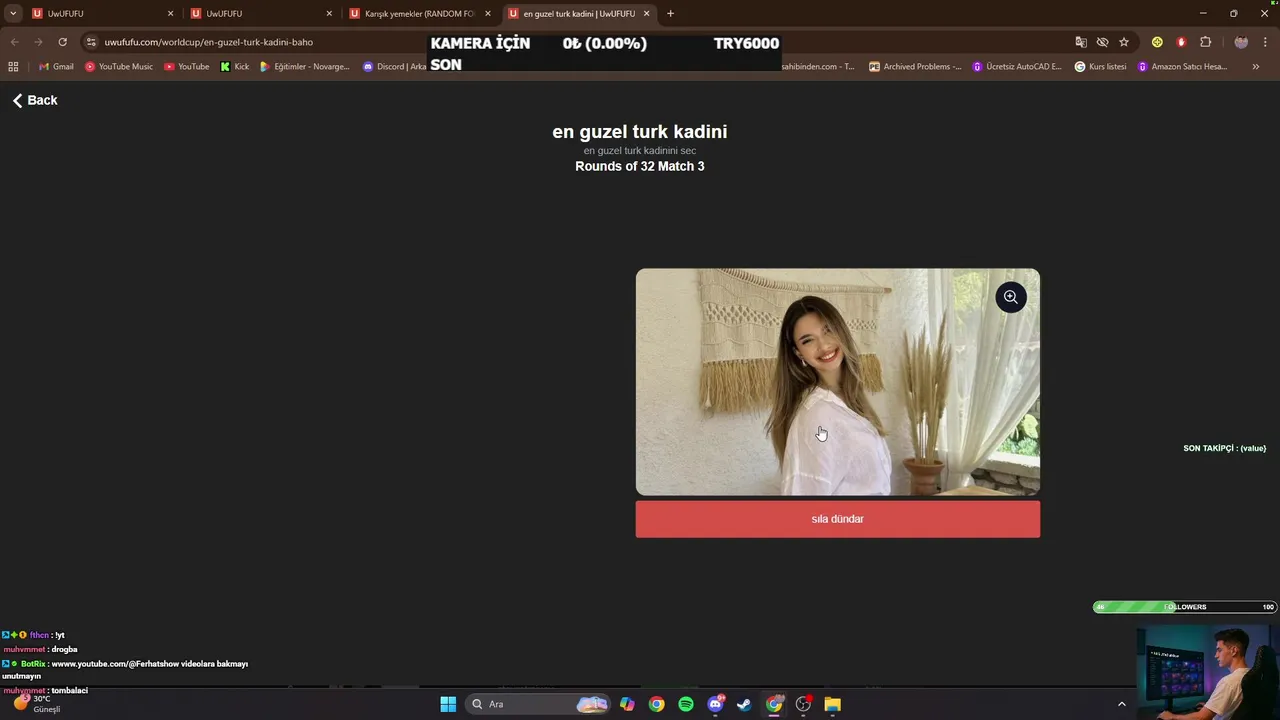This screenshot has height=720, width=1280.
Task: Navigate back in browser history
Action: (x=15, y=42)
